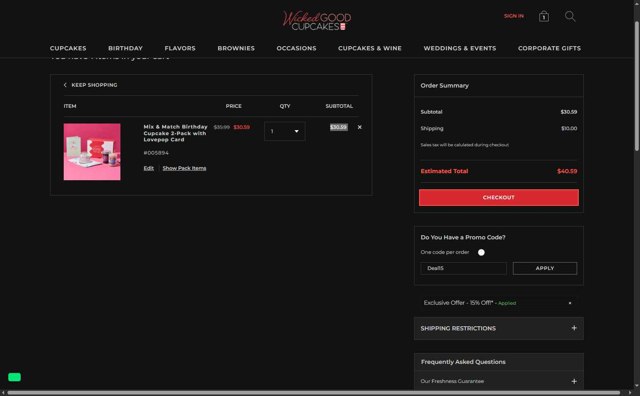
Task: Click the sales tax notice text
Action: [x=464, y=145]
